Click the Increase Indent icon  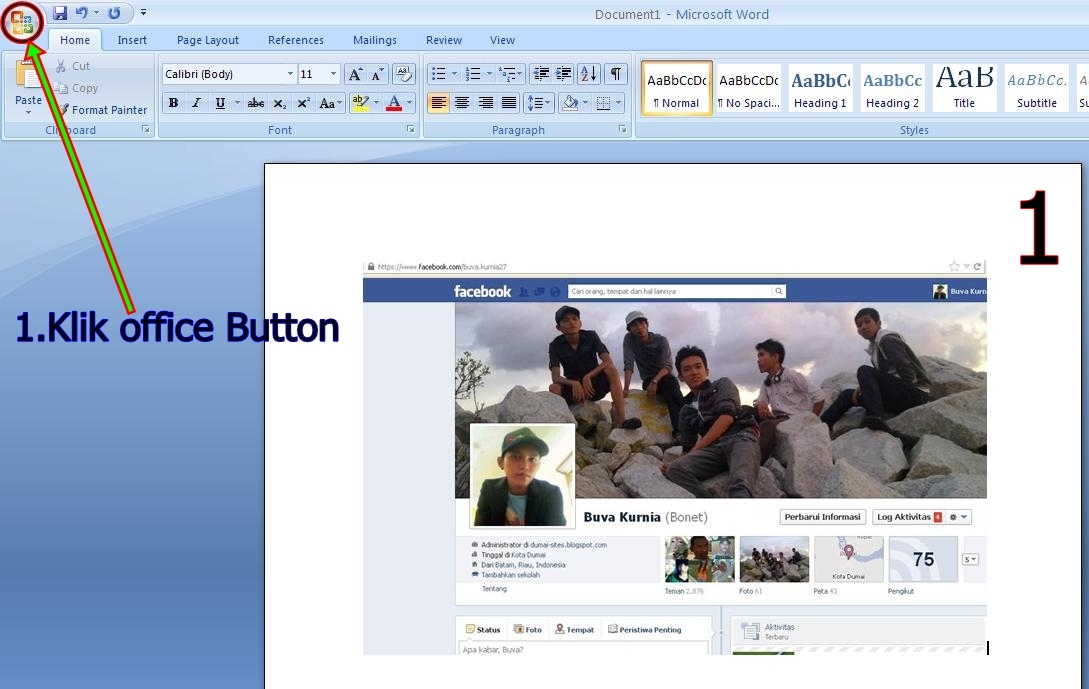point(561,74)
